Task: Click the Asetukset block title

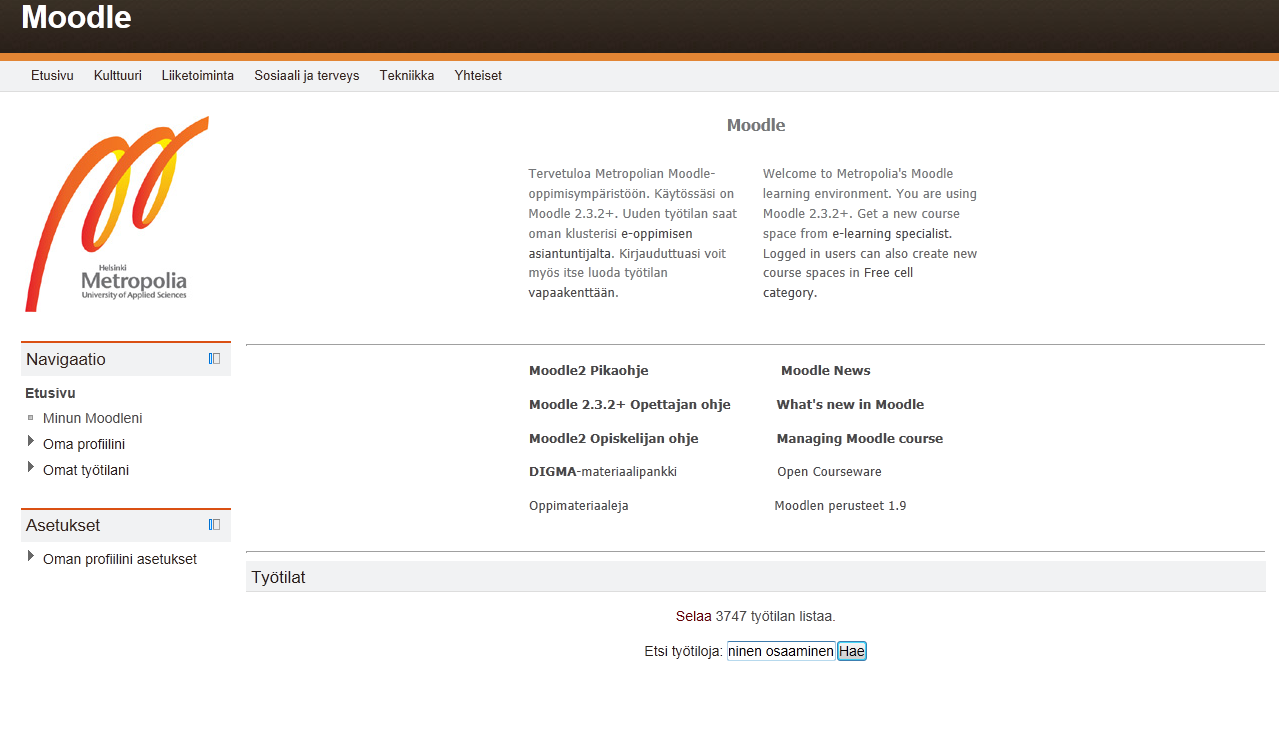Action: (x=63, y=526)
